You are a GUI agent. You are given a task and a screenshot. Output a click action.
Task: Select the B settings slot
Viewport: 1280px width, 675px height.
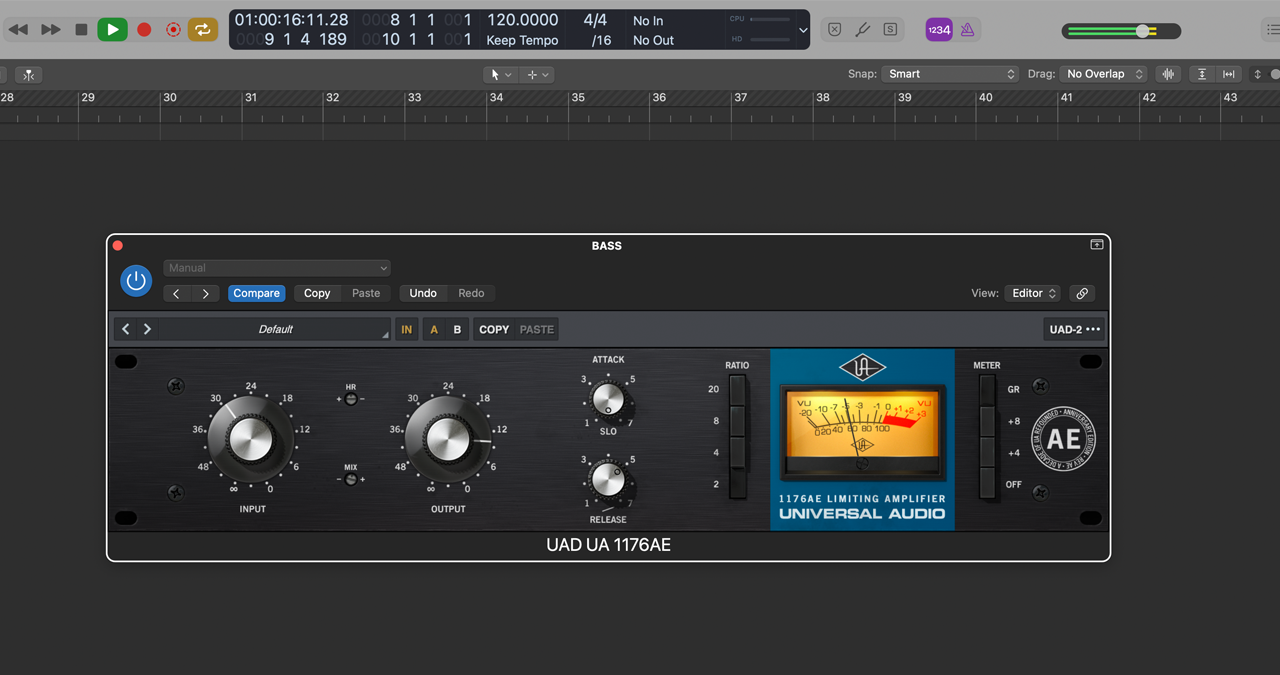[x=457, y=329]
